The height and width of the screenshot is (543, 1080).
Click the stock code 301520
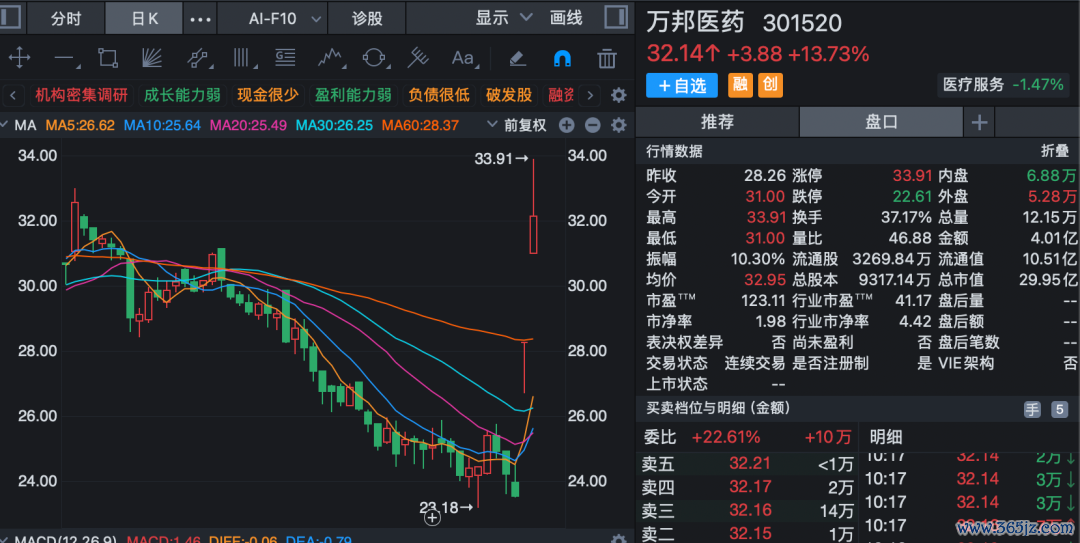click(x=802, y=23)
